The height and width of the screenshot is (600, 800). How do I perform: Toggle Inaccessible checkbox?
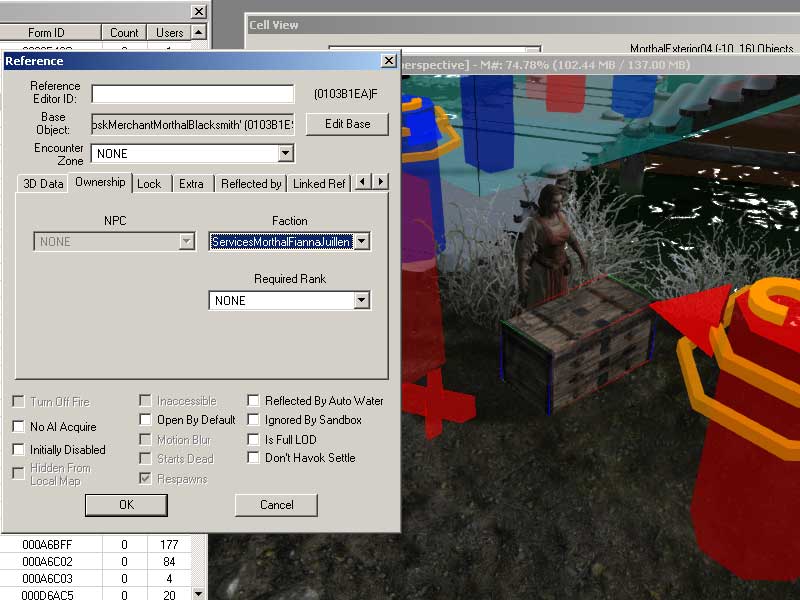pos(145,401)
